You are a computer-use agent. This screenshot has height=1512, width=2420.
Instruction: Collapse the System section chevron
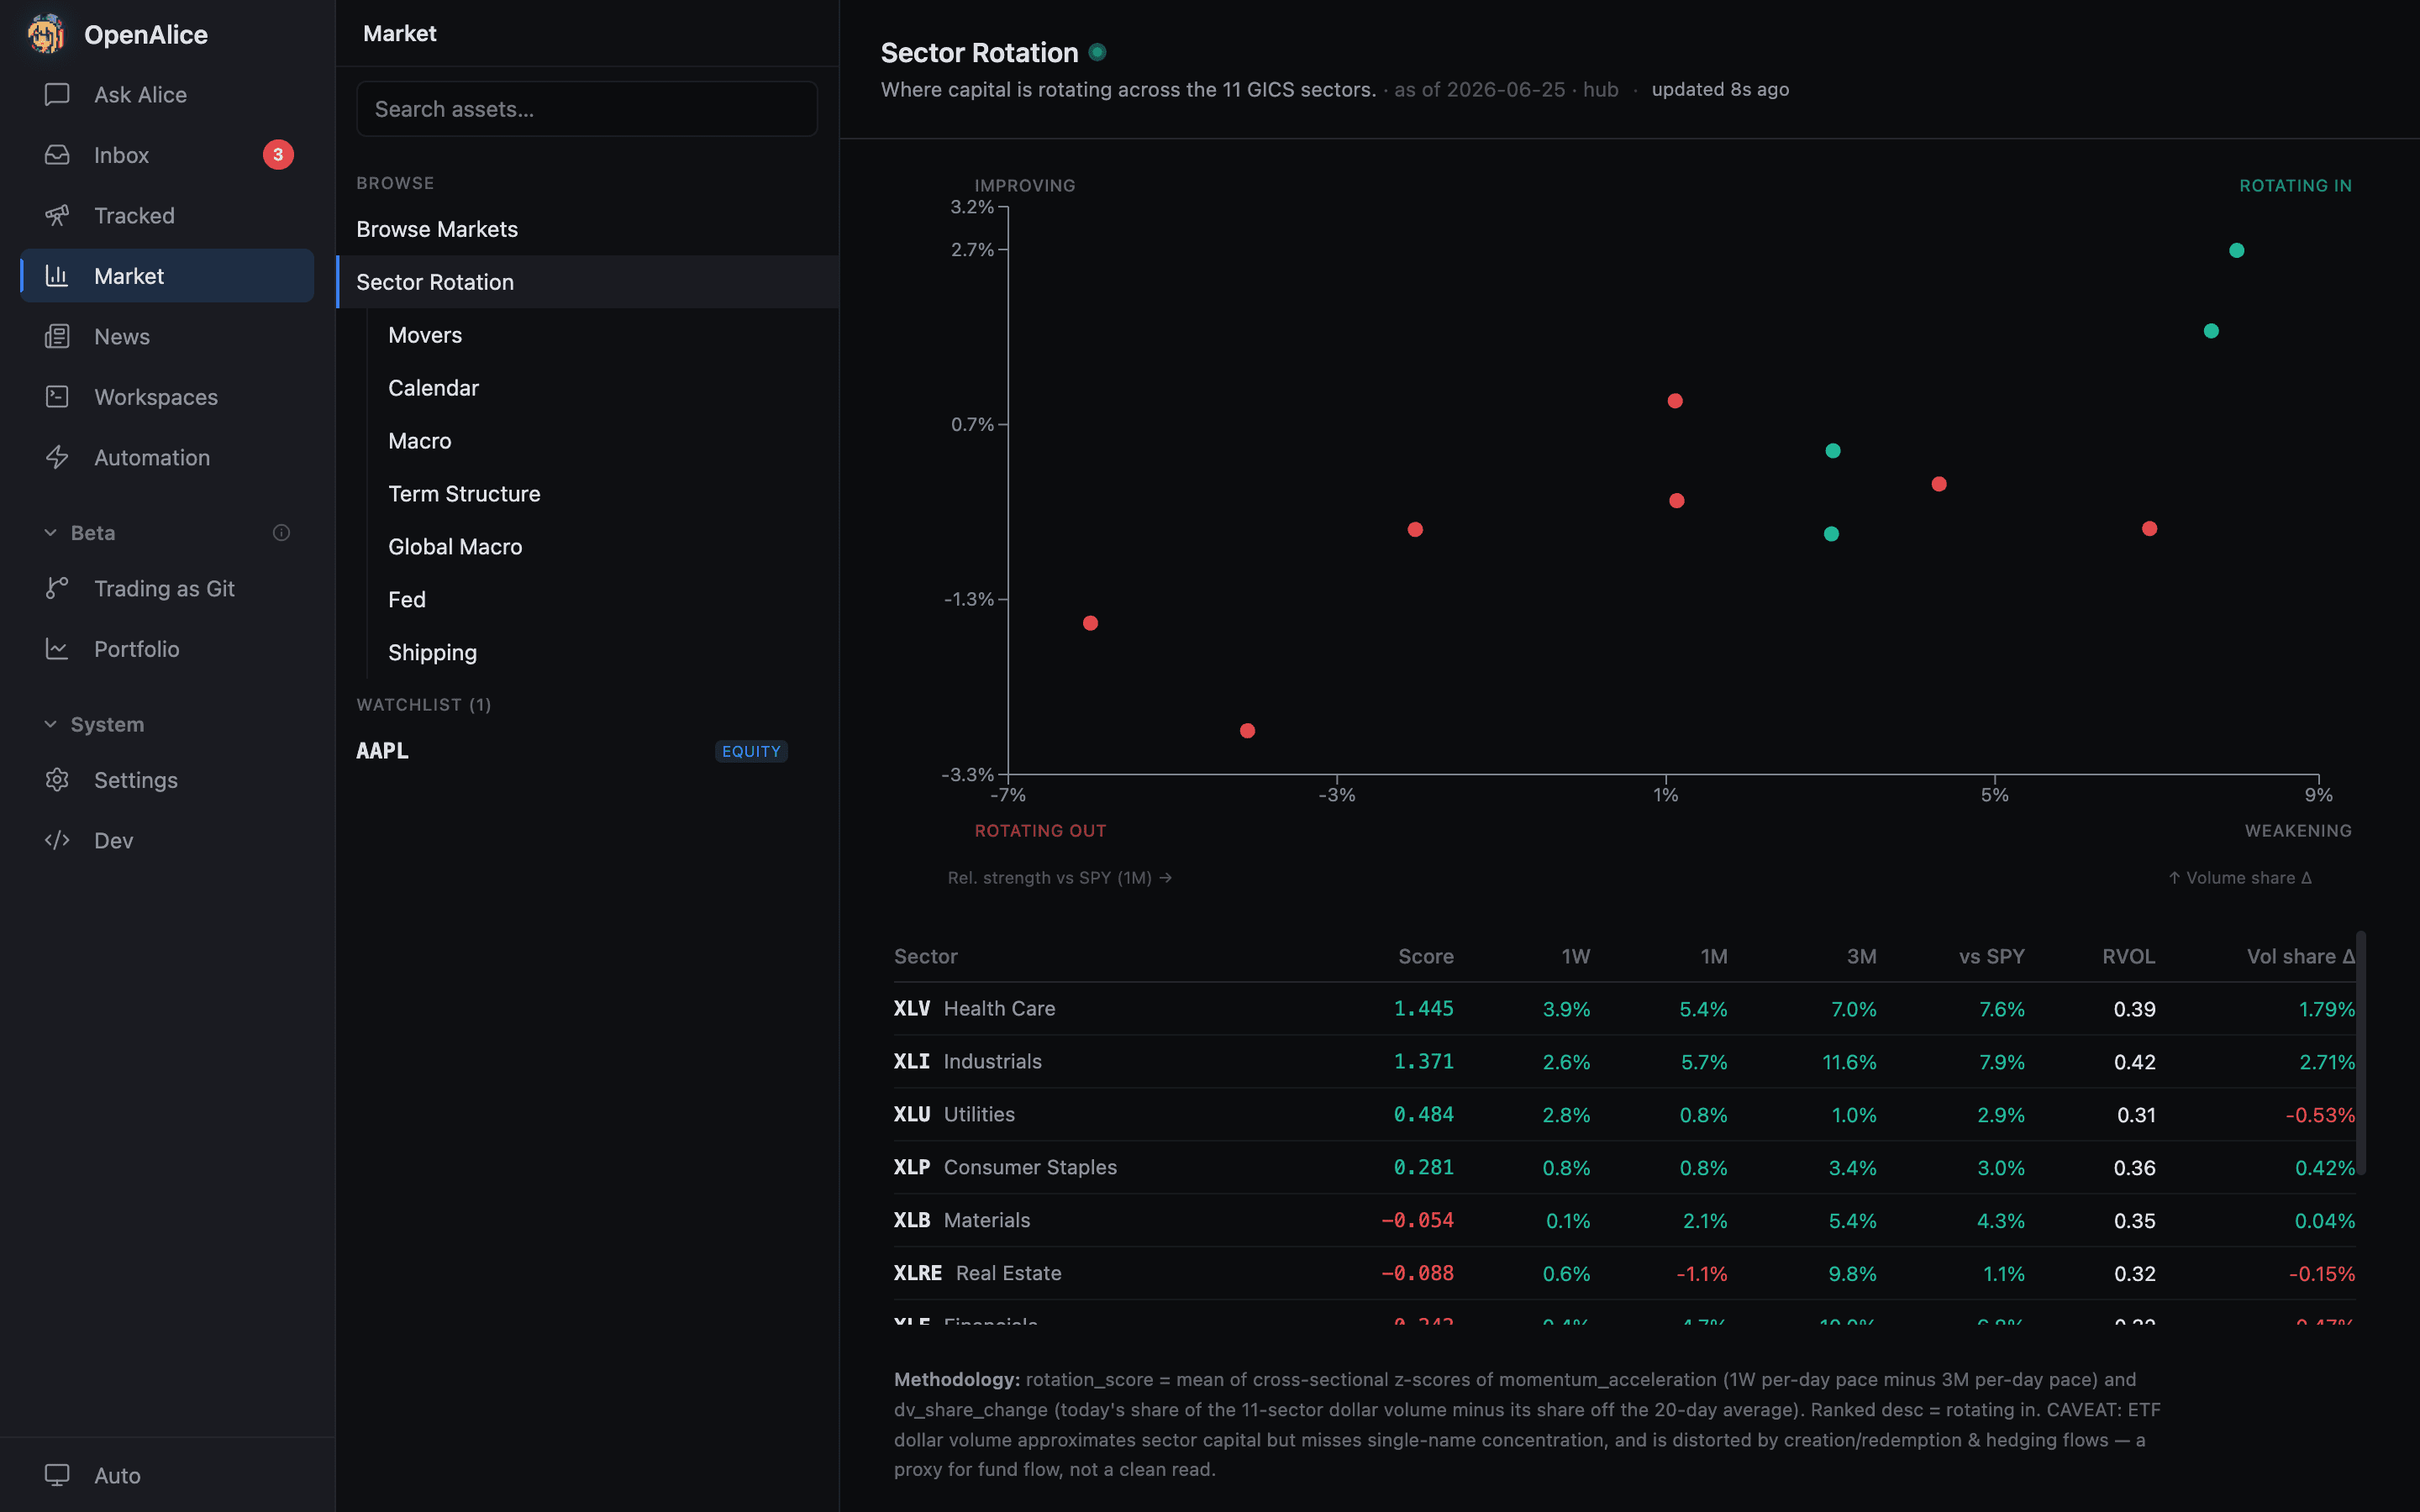(50, 724)
